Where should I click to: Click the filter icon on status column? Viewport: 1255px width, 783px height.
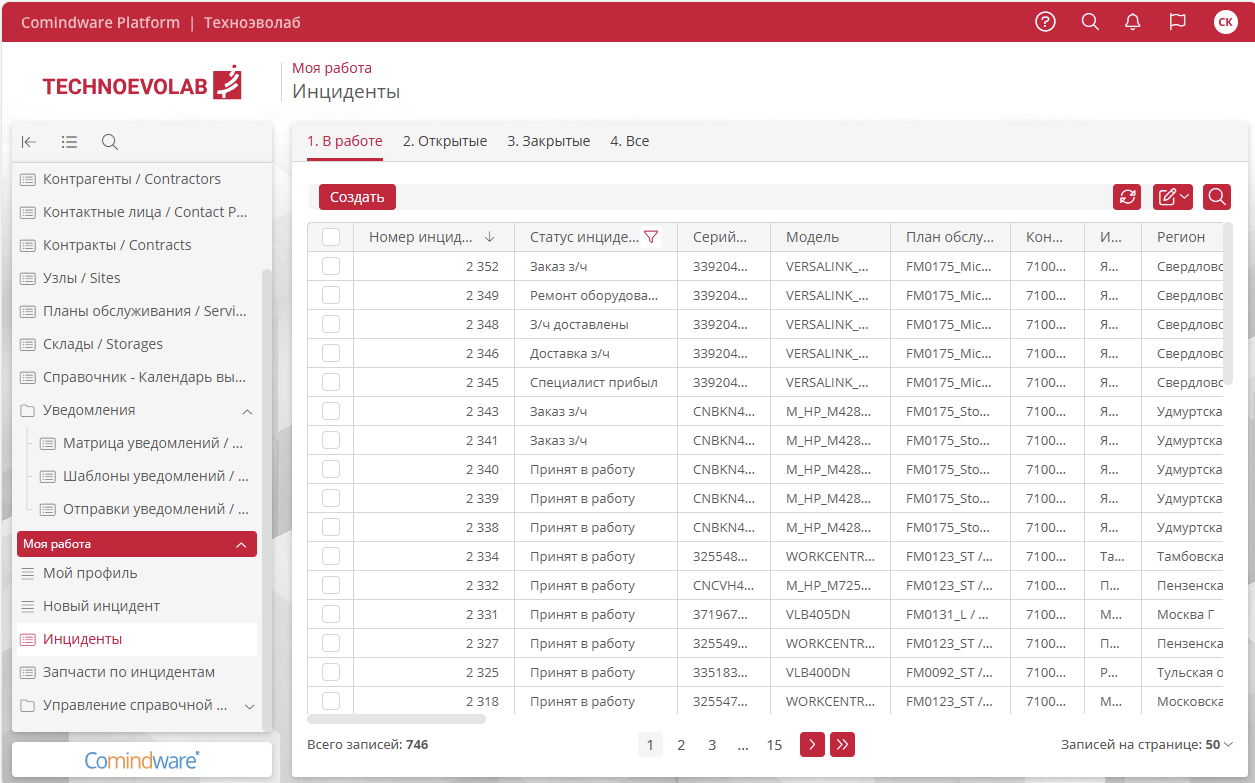[651, 237]
